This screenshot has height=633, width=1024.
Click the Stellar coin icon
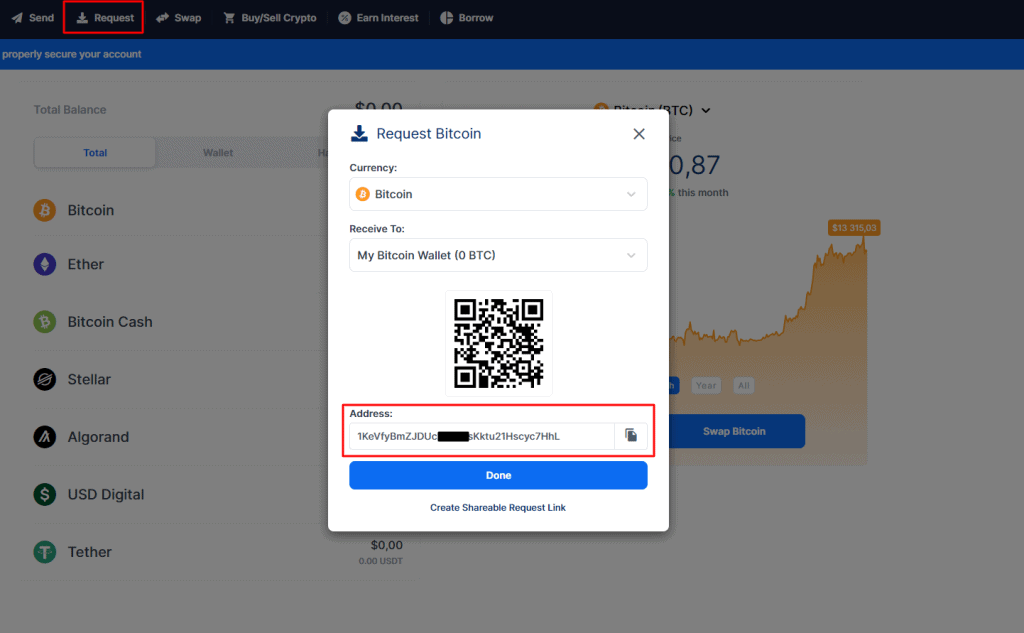pyautogui.click(x=44, y=380)
